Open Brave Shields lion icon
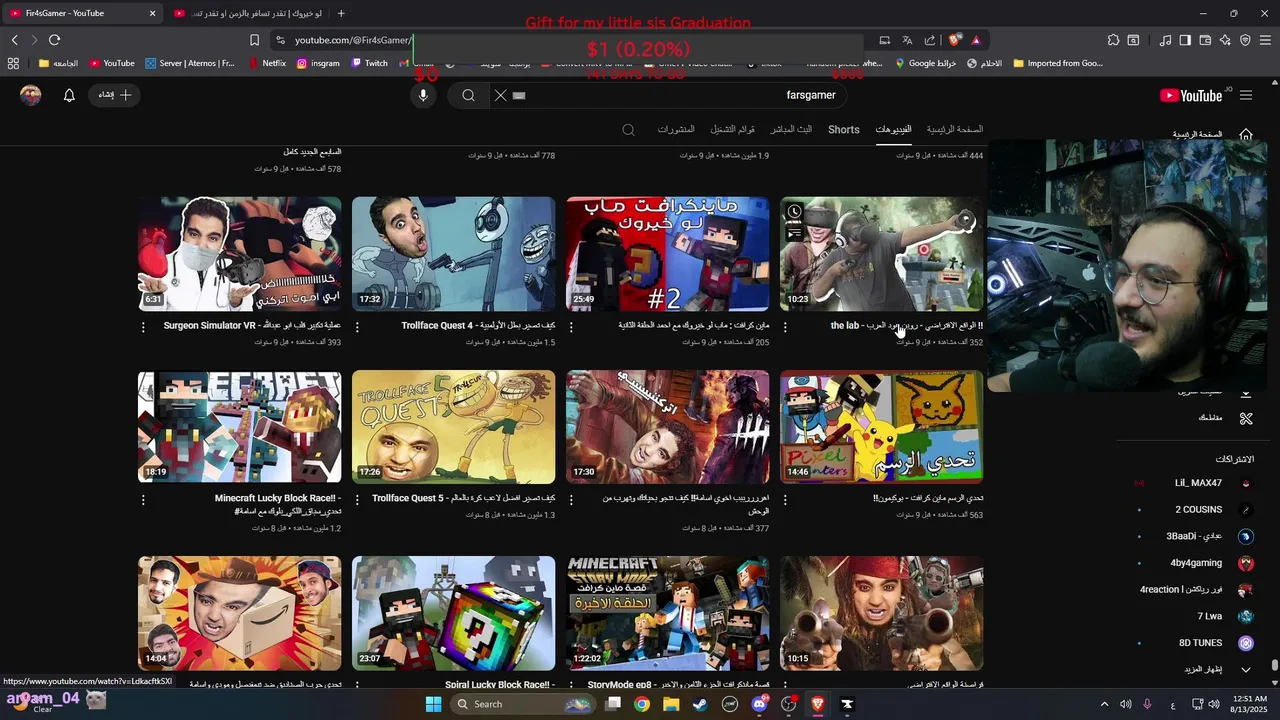 pos(955,40)
